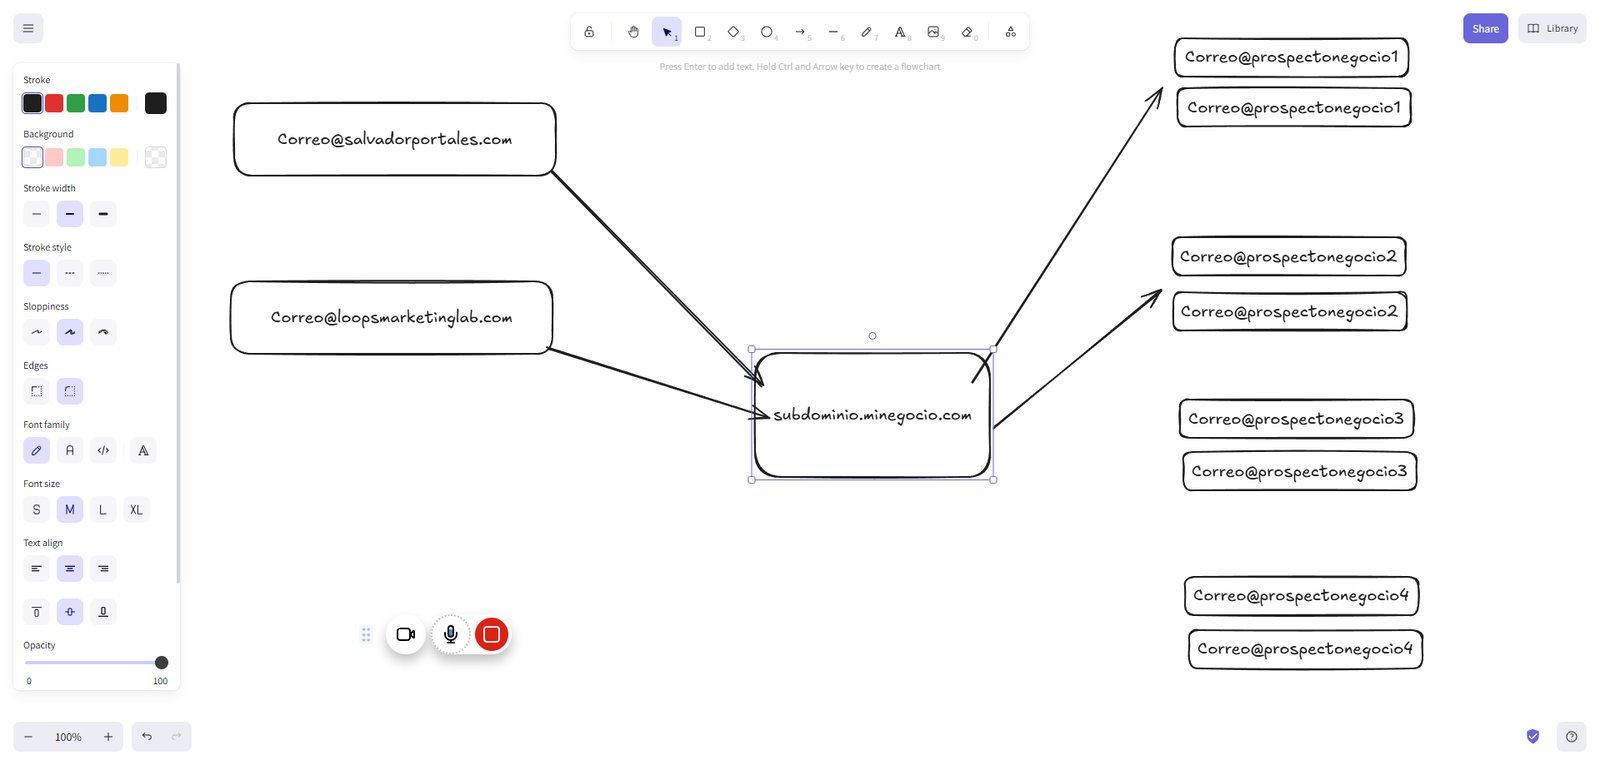Select the Rectangle tool
The image size is (1600, 765).
point(700,32)
